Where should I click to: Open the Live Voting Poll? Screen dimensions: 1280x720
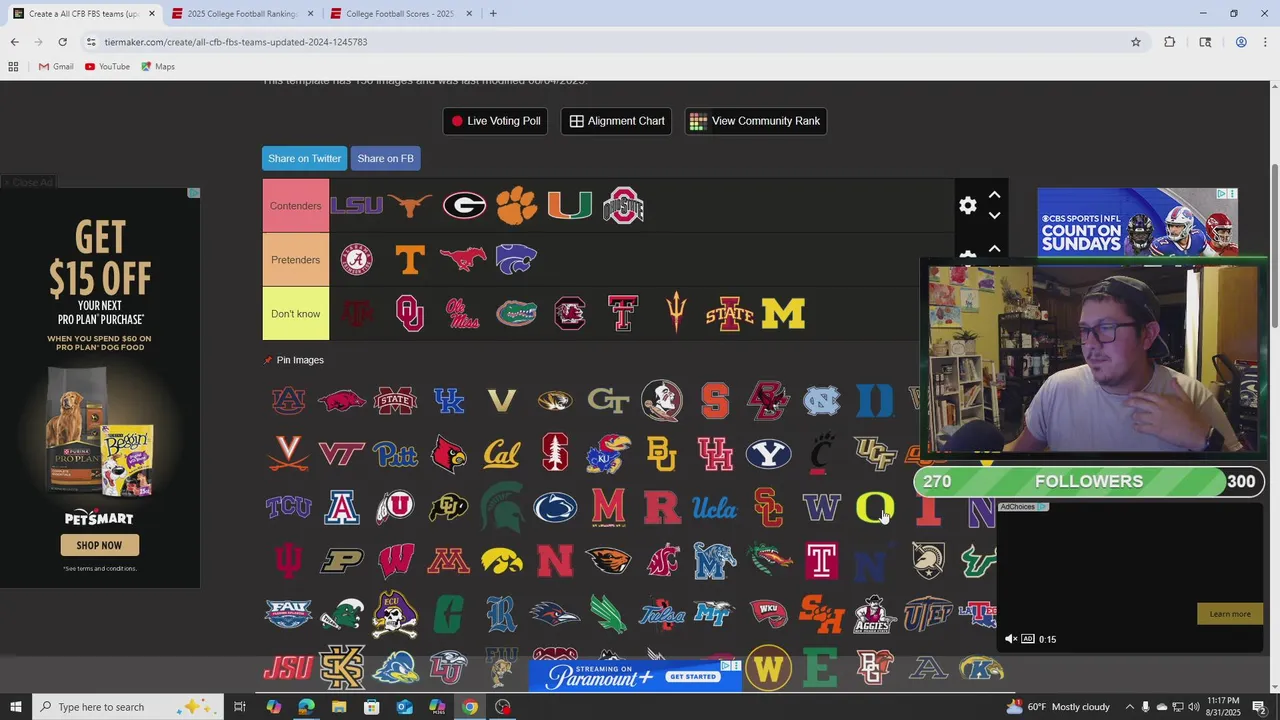click(x=495, y=121)
